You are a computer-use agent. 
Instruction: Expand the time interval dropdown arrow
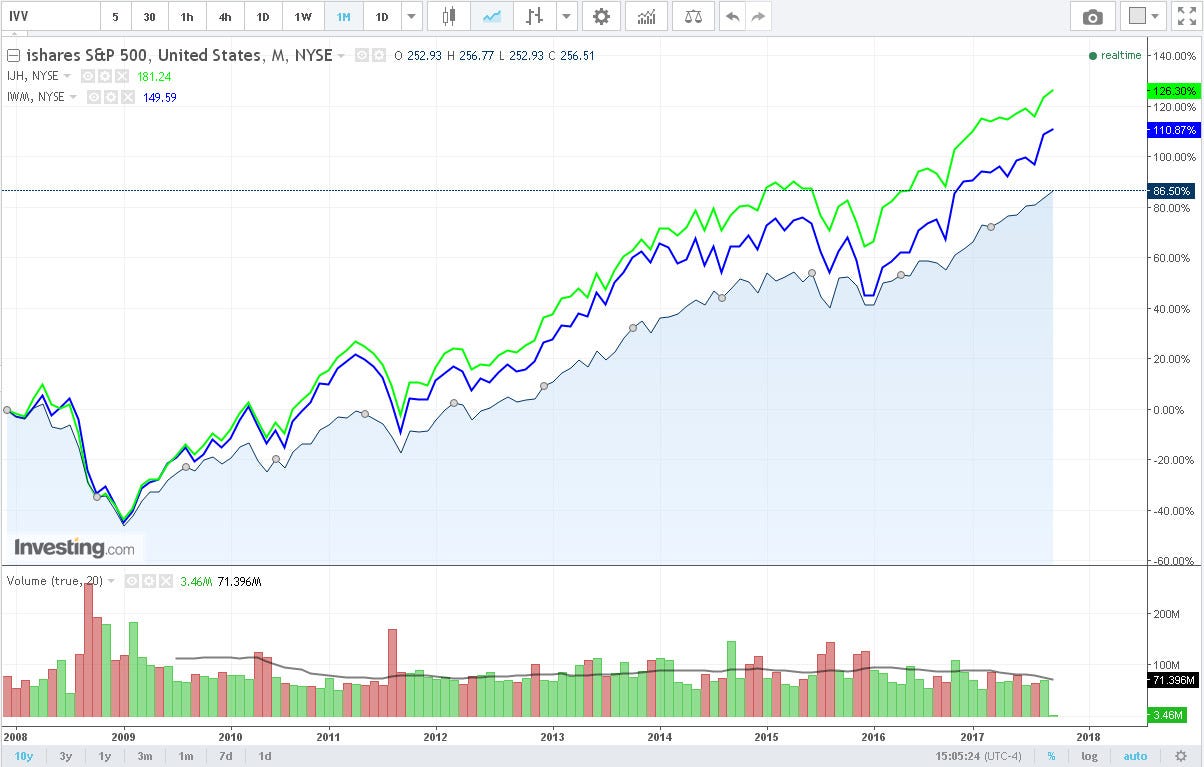coord(411,16)
